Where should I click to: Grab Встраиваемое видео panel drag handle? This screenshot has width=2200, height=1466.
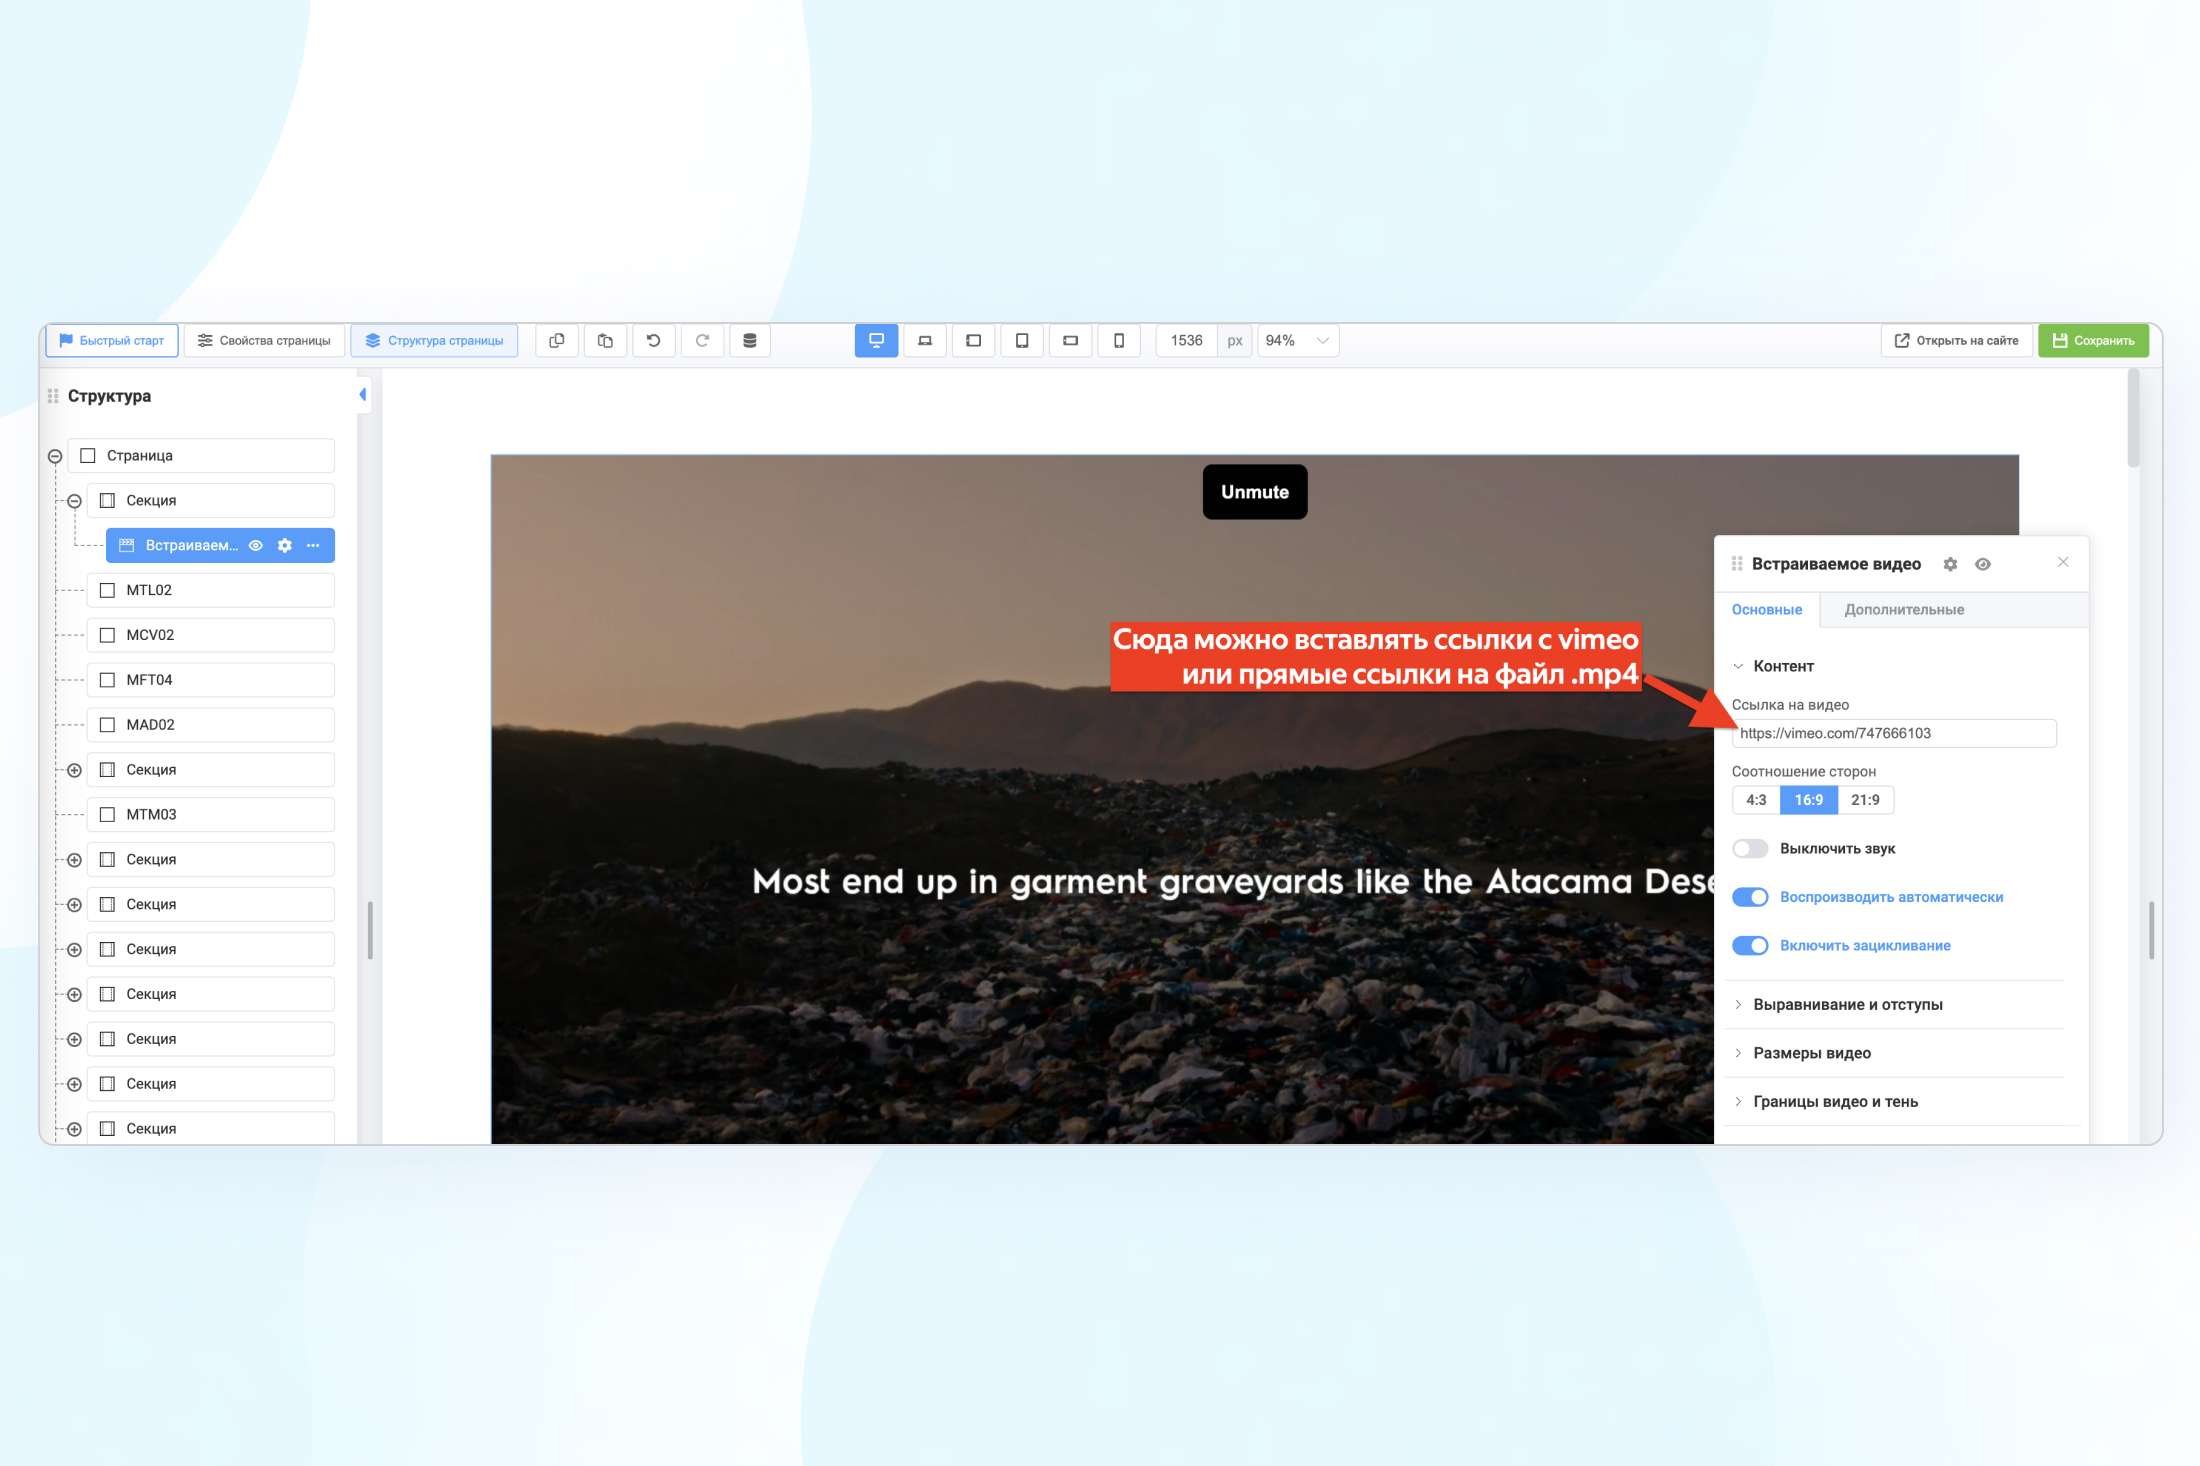point(1737,565)
